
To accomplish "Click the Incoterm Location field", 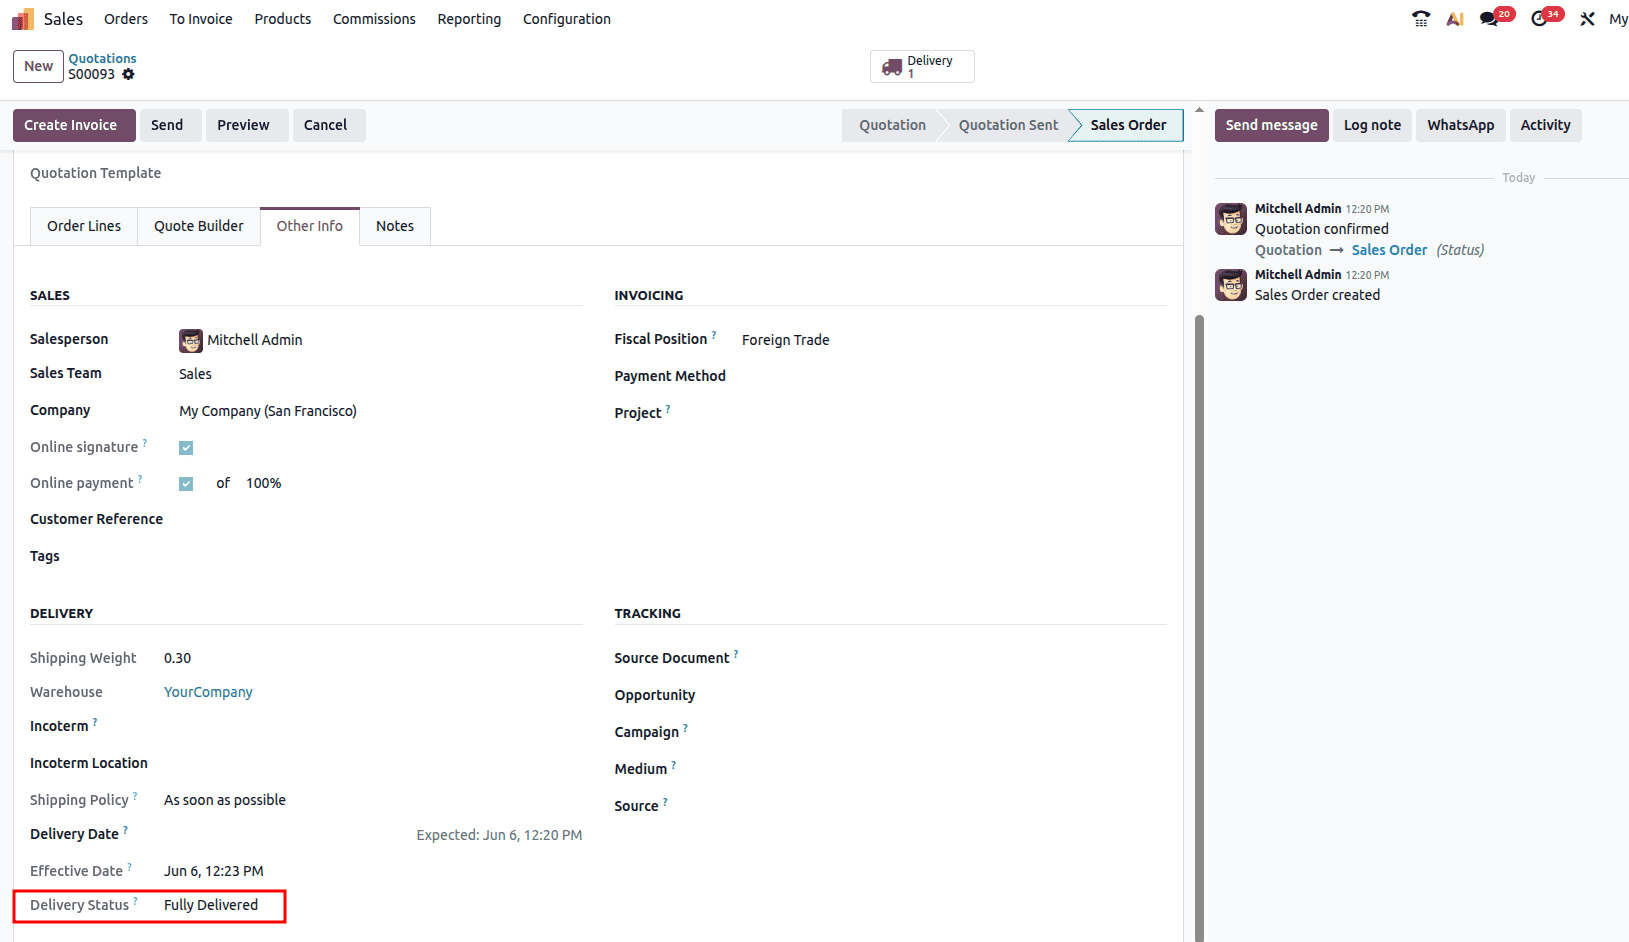I will pos(373,763).
